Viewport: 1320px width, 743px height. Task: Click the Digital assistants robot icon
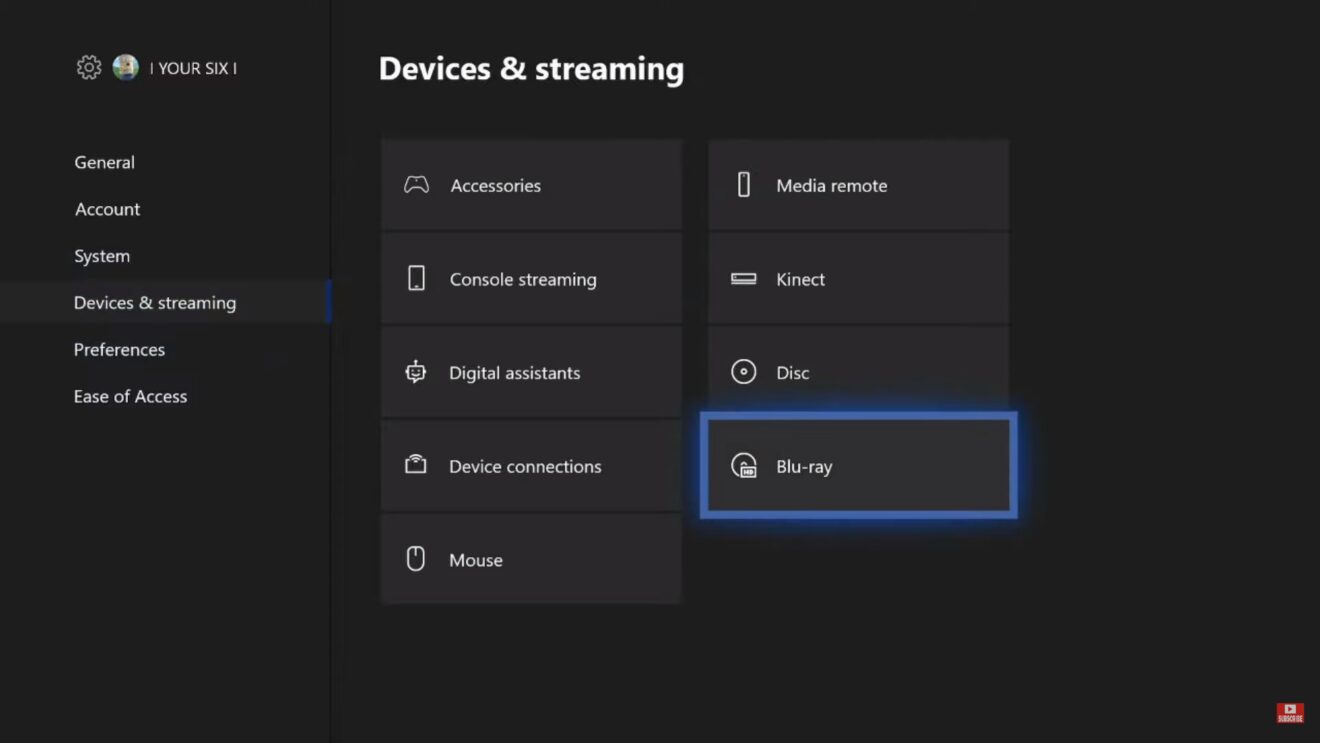coord(416,372)
